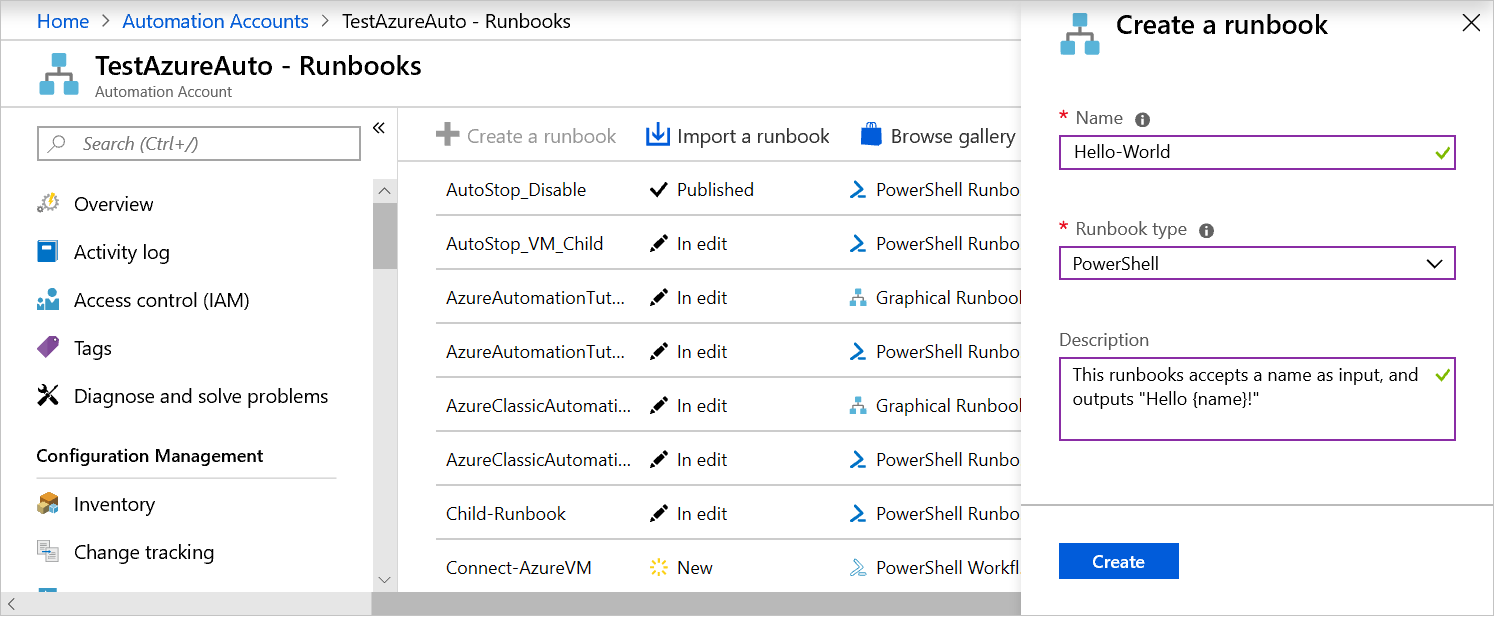The image size is (1494, 639).
Task: Collapse the sidebar with double chevron
Action: click(379, 128)
